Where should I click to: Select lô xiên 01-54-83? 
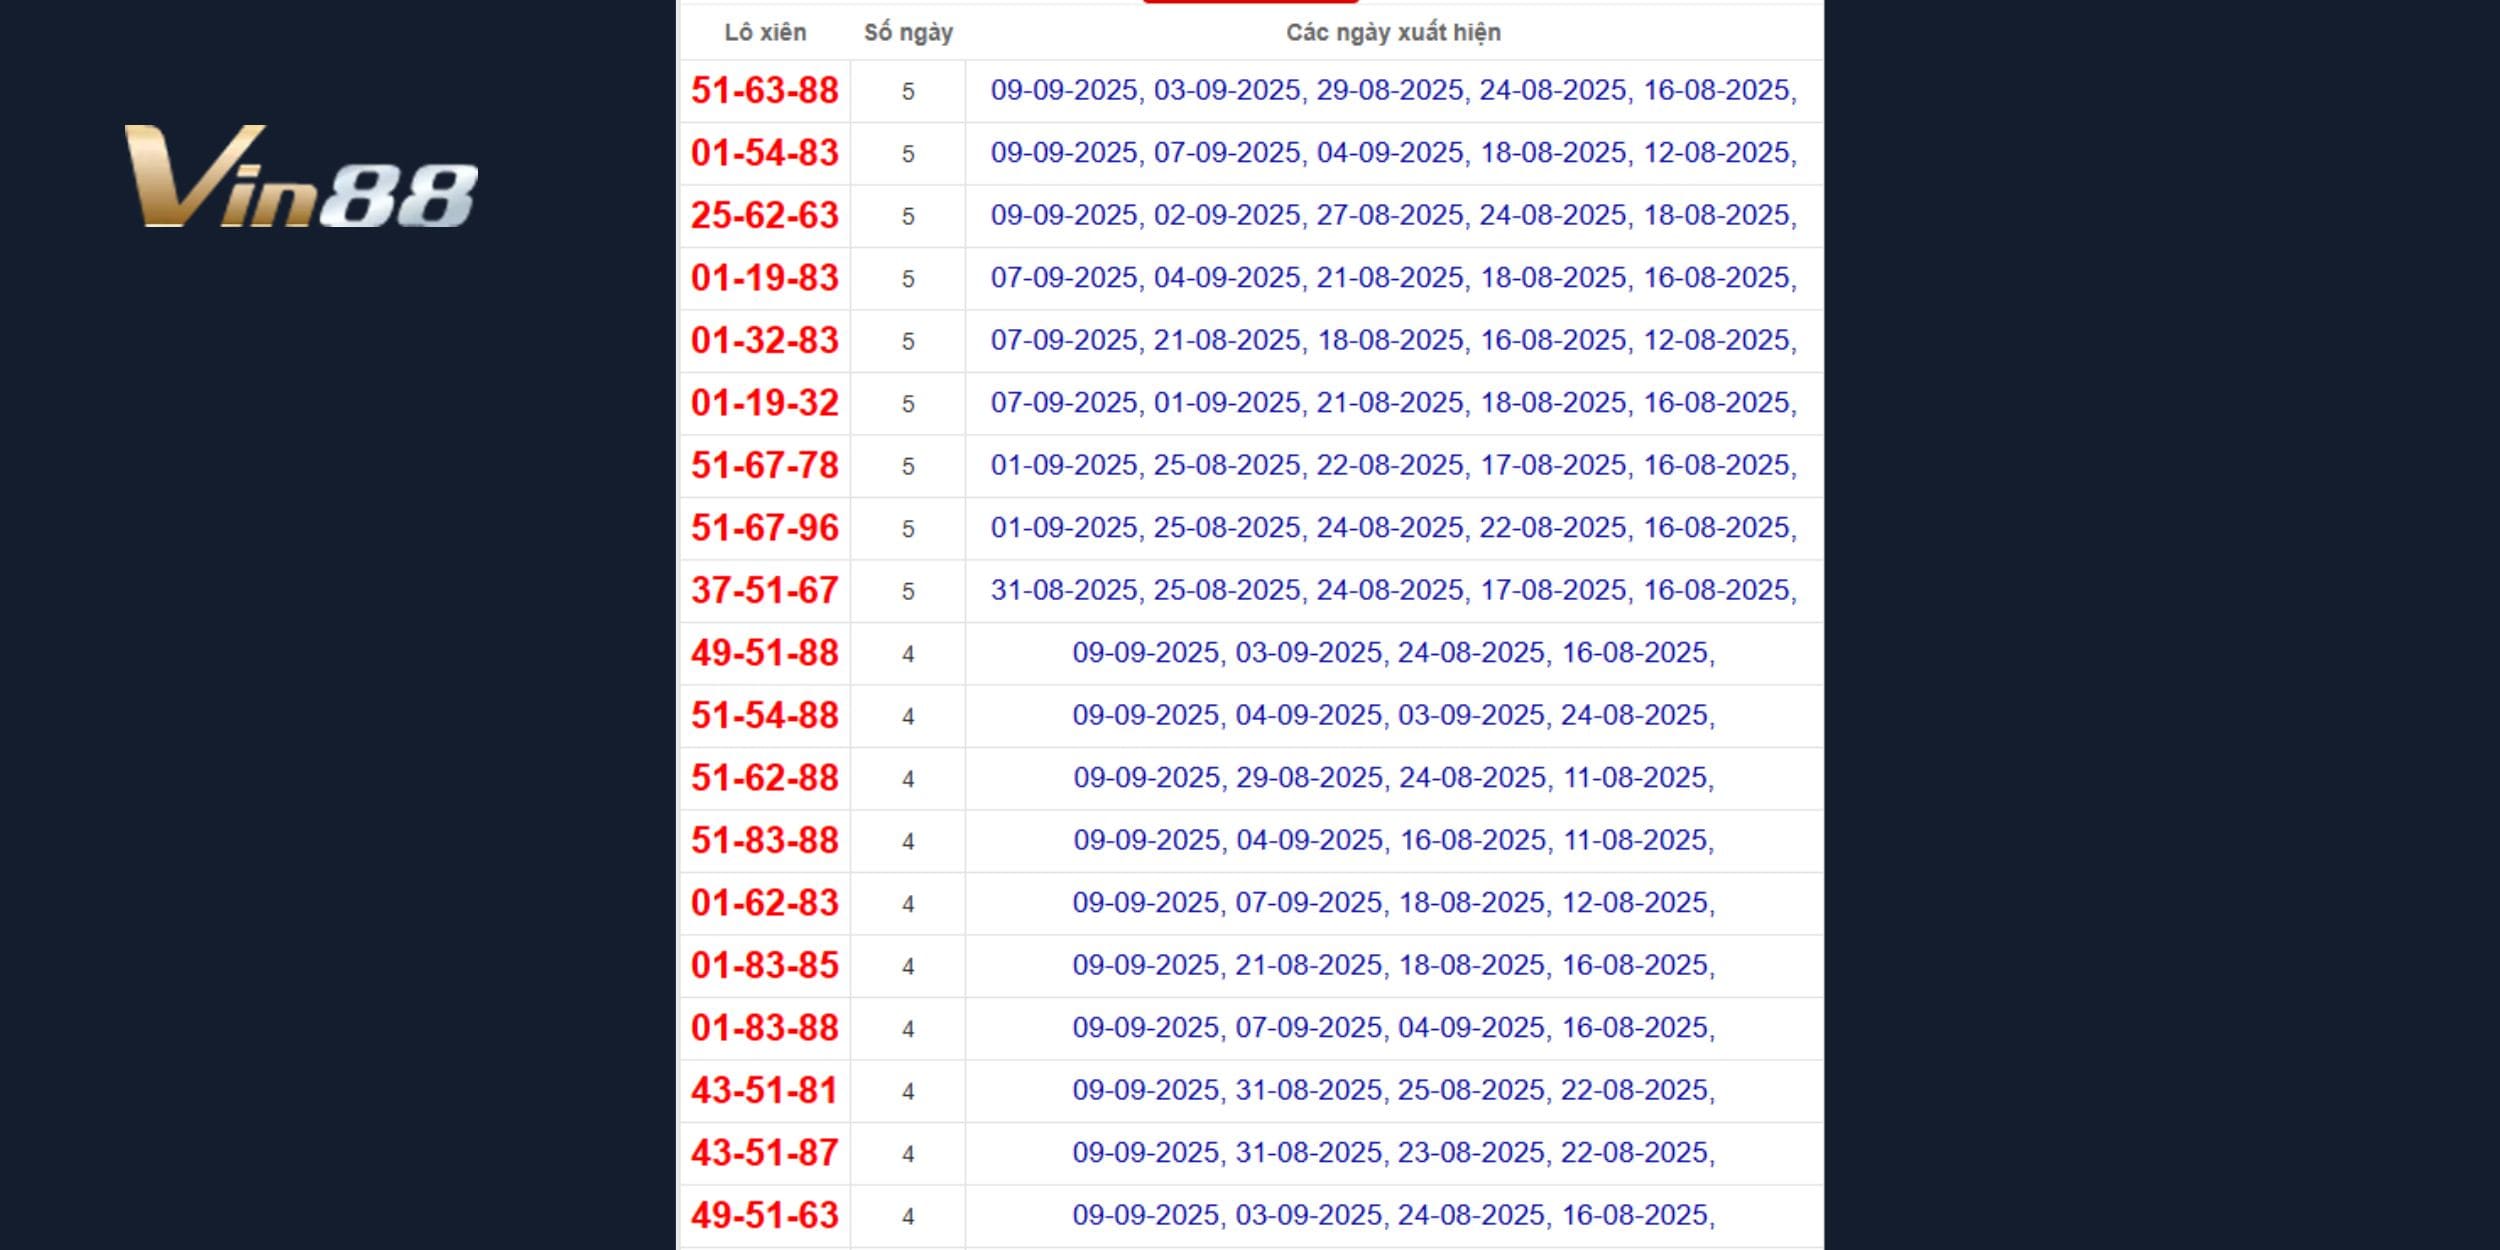[x=765, y=153]
